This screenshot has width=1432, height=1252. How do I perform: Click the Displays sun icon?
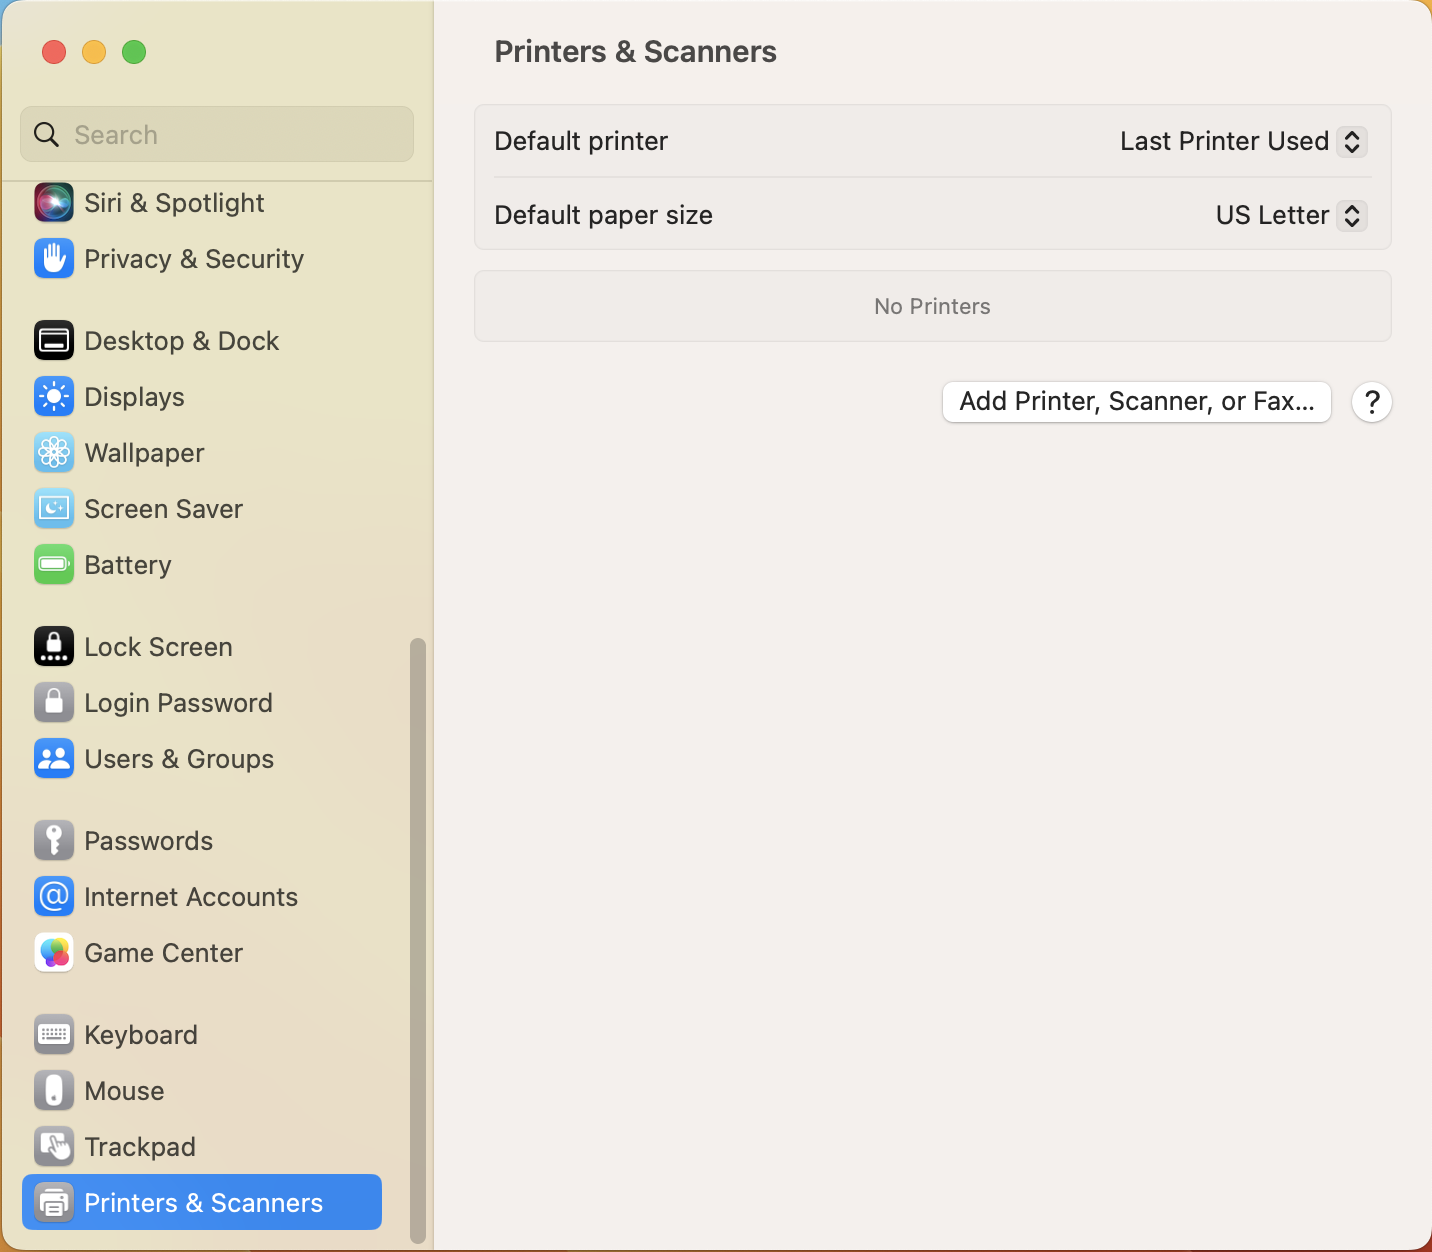pos(54,397)
